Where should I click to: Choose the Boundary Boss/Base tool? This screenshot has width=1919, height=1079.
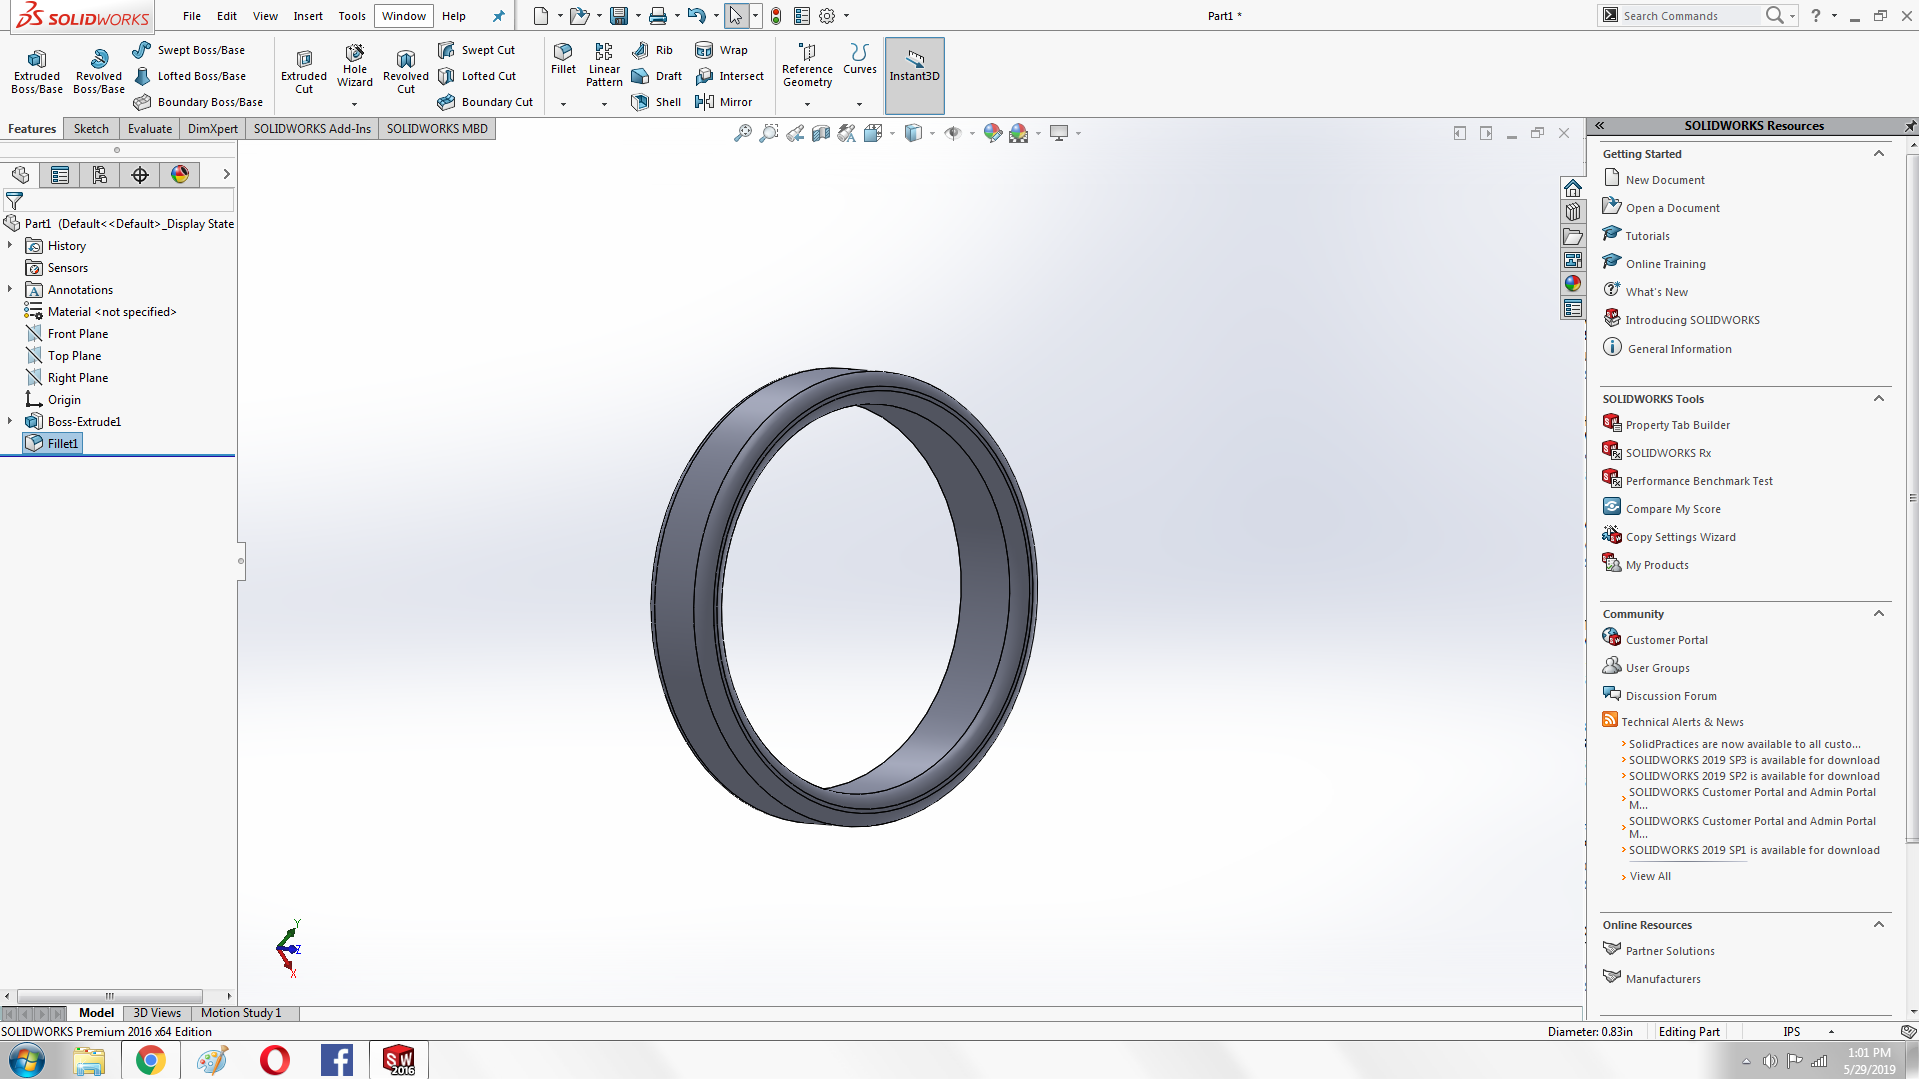click(198, 102)
